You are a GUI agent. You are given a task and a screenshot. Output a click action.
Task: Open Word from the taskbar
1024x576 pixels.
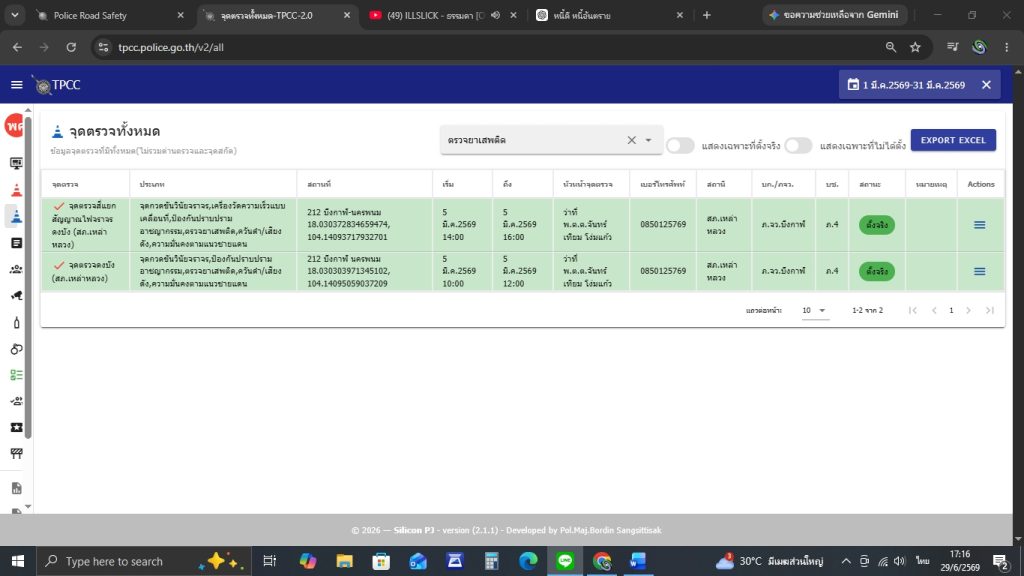click(x=638, y=561)
